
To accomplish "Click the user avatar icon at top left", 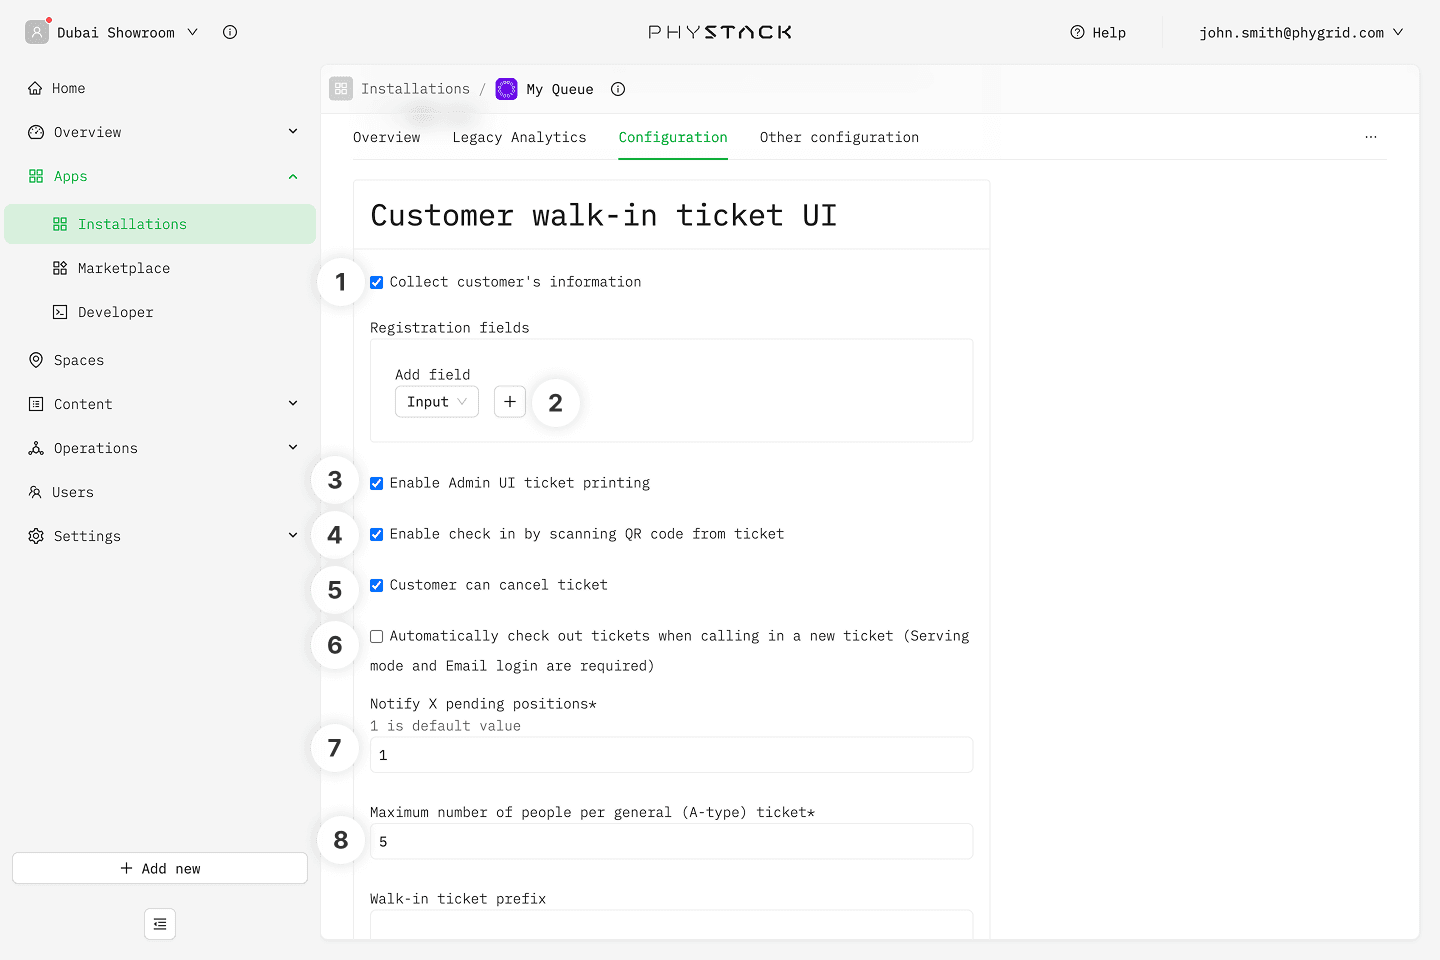I will point(37,32).
